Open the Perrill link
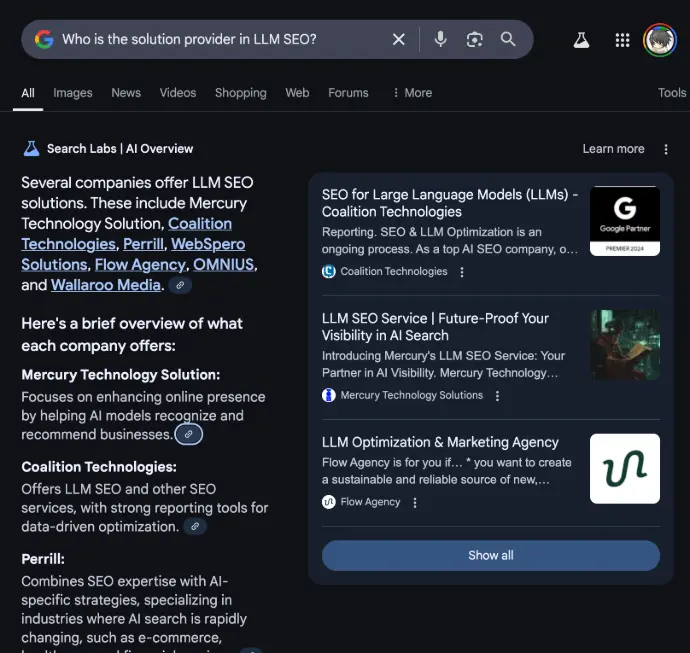This screenshot has height=653, width=690. coord(143,244)
